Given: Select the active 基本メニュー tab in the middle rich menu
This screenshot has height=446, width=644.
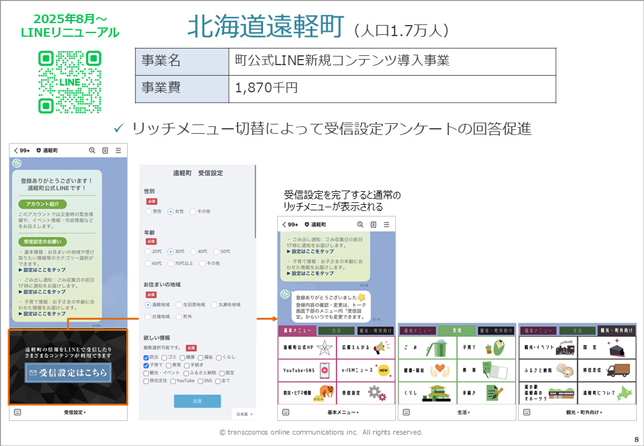Looking at the screenshot, I should tap(297, 330).
